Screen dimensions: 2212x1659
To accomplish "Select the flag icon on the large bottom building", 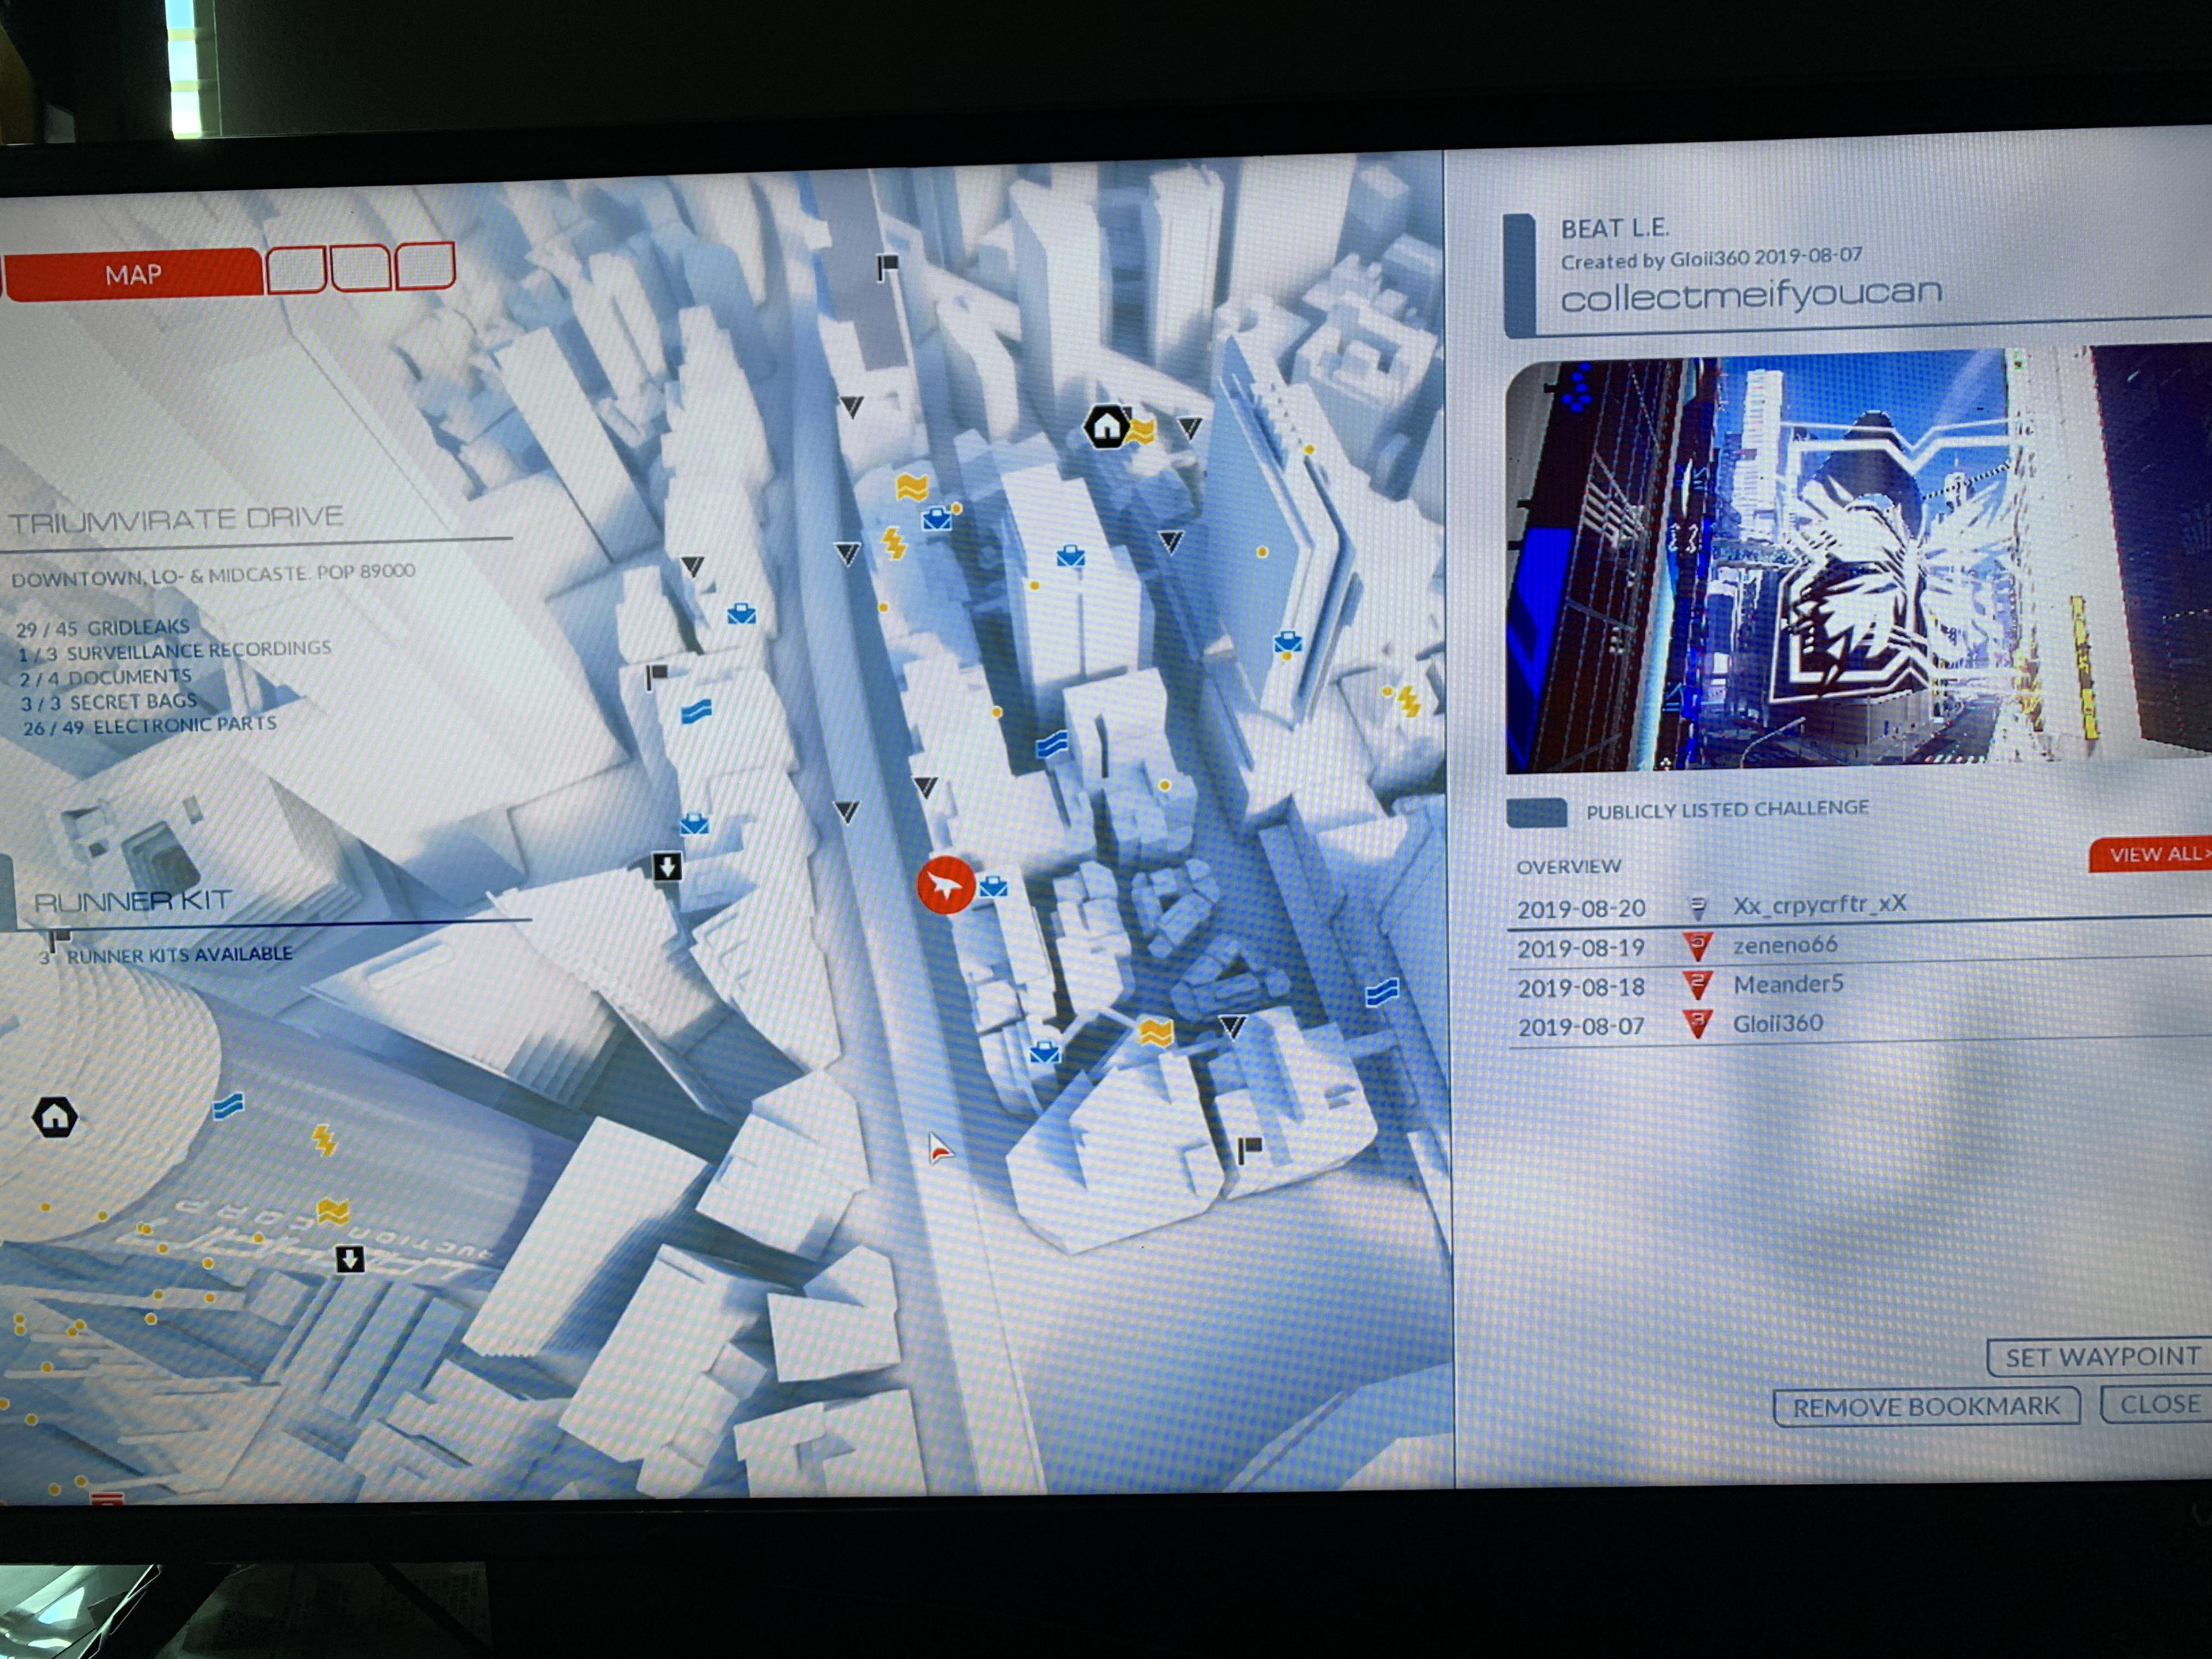I will [x=1249, y=1149].
